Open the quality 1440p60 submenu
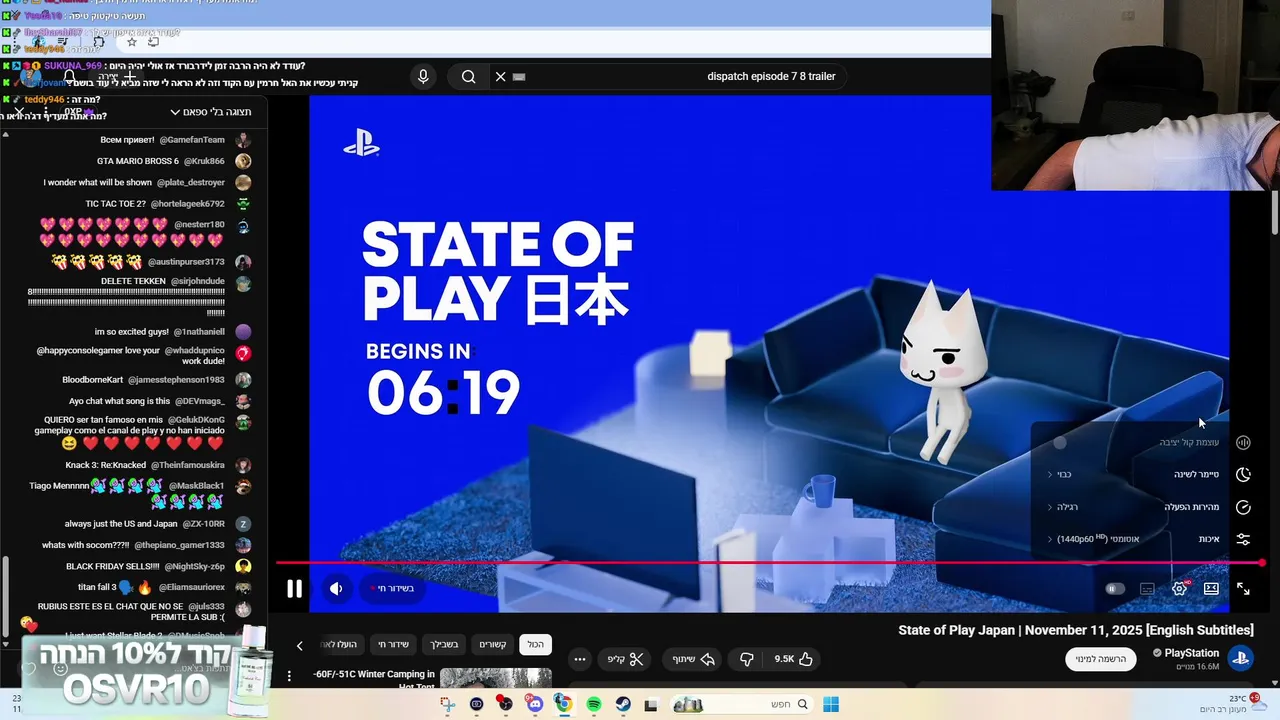This screenshot has width=1280, height=720. tap(1139, 539)
